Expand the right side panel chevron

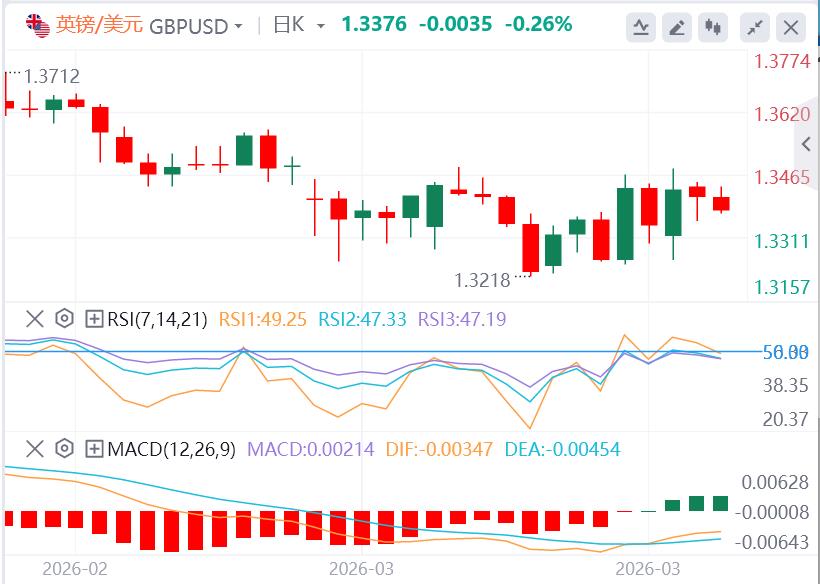tap(807, 145)
